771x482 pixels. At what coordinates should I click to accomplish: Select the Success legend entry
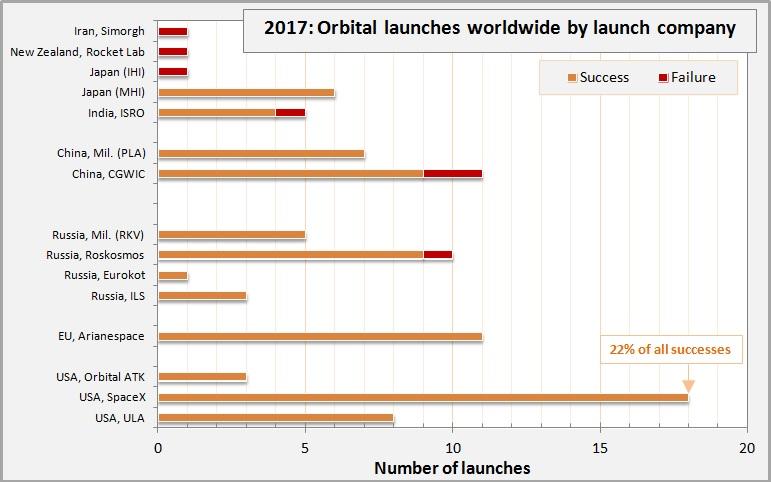pos(598,77)
